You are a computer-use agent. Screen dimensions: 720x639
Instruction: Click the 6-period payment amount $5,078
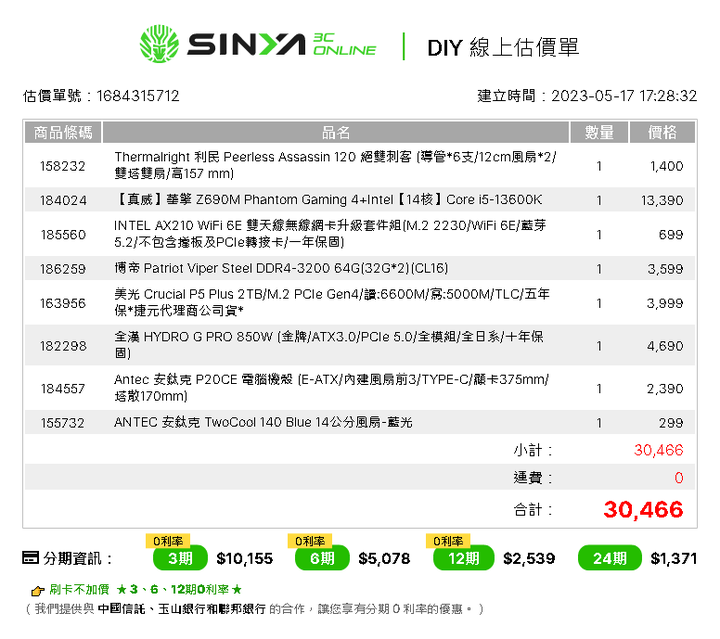(384, 558)
